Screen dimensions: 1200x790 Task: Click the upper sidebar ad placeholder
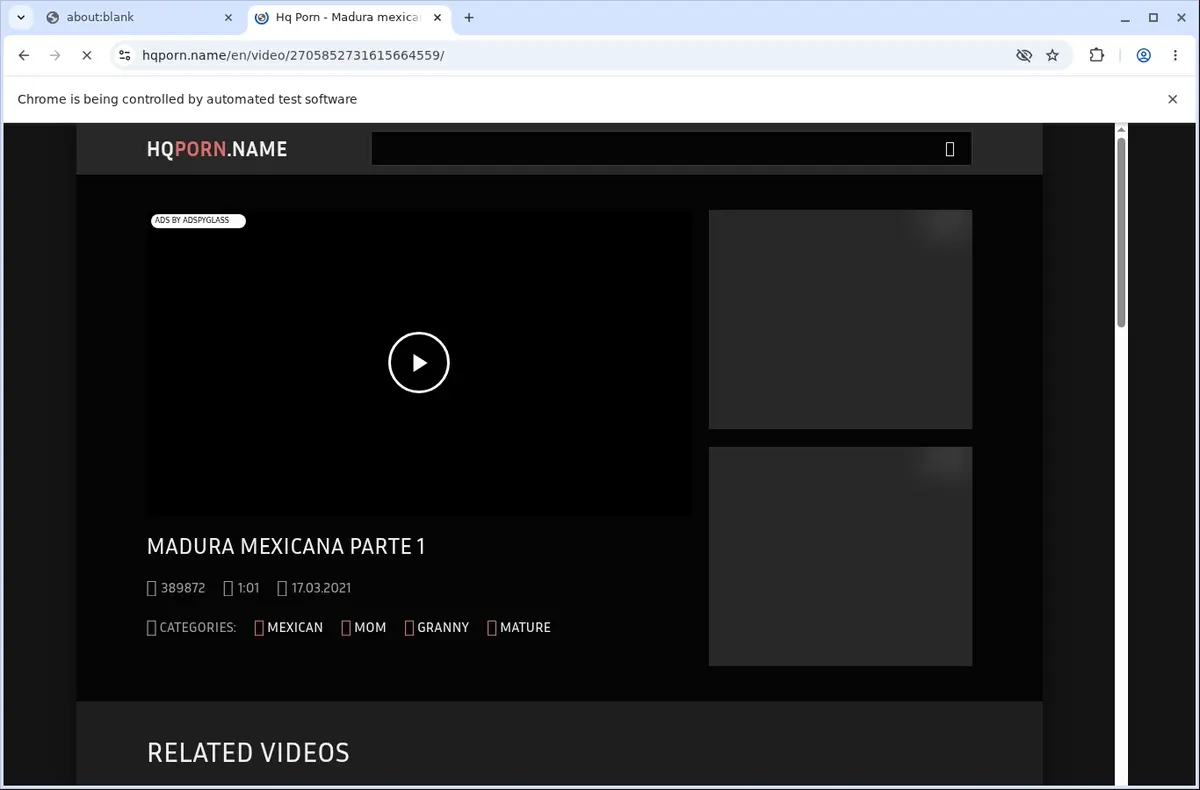[840, 320]
